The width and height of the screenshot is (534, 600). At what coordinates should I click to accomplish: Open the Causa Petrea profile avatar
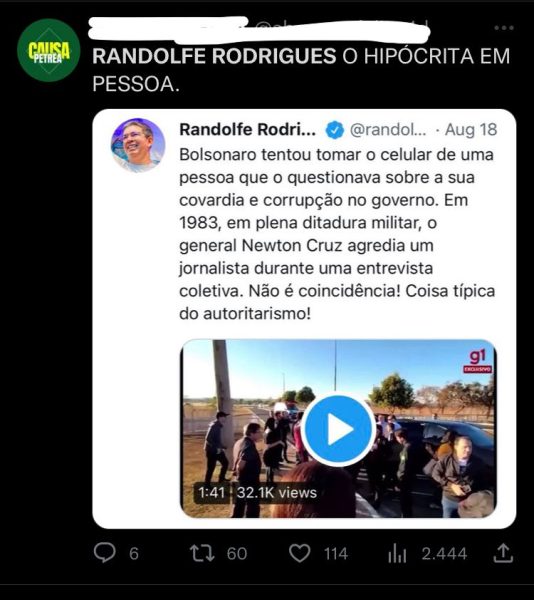[49, 50]
